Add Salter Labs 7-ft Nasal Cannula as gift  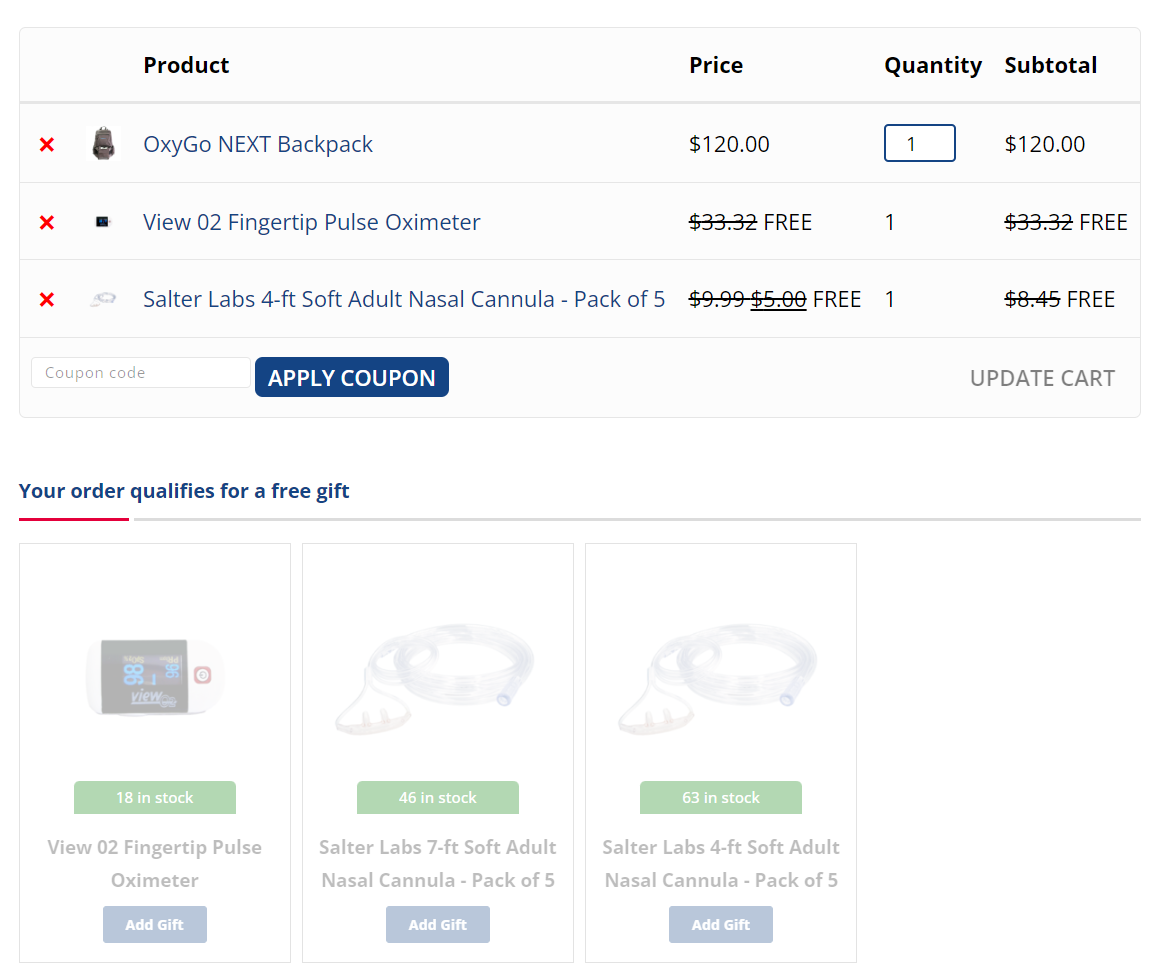click(438, 924)
